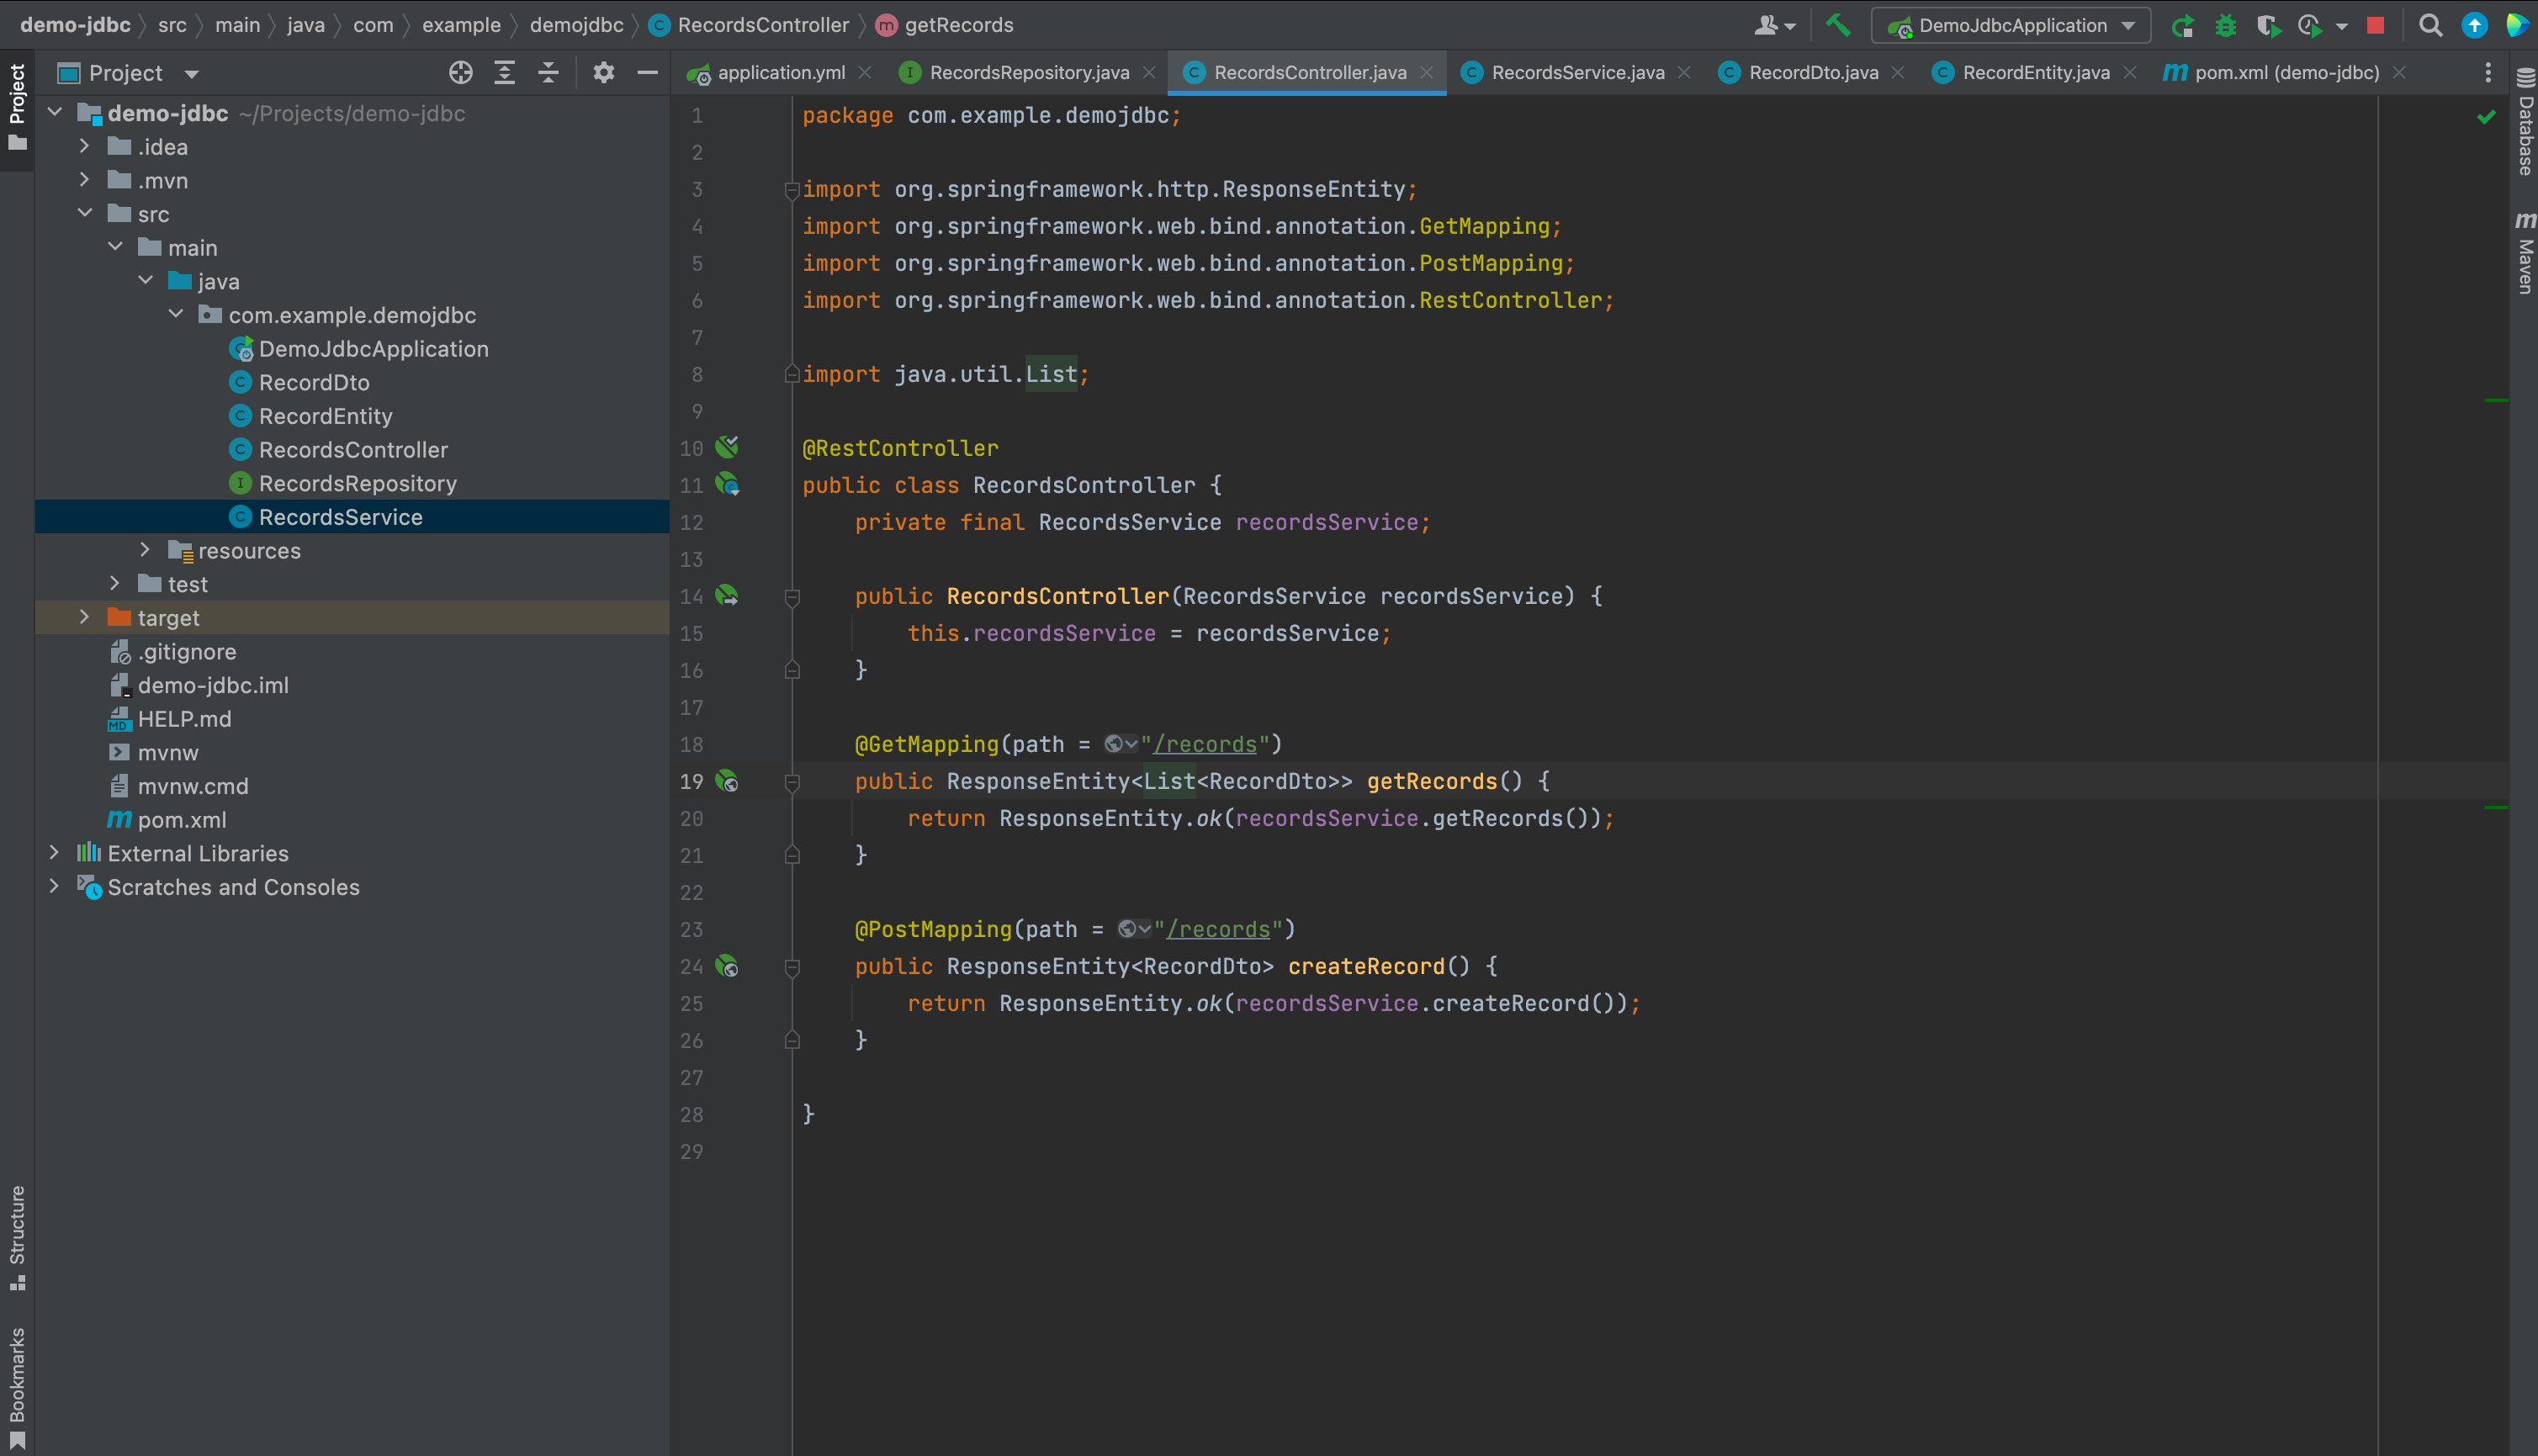Switch to the RecordsRepository.java tab
This screenshot has width=2538, height=1456.
[x=1028, y=72]
